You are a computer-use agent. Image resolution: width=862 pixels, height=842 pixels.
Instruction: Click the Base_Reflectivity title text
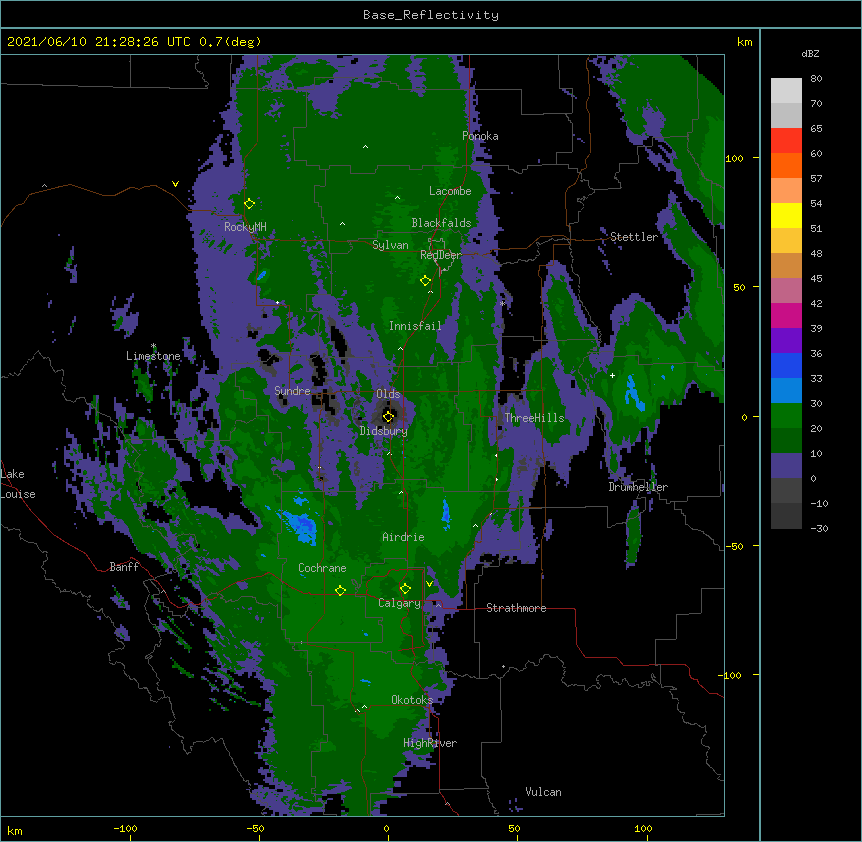[x=431, y=15]
